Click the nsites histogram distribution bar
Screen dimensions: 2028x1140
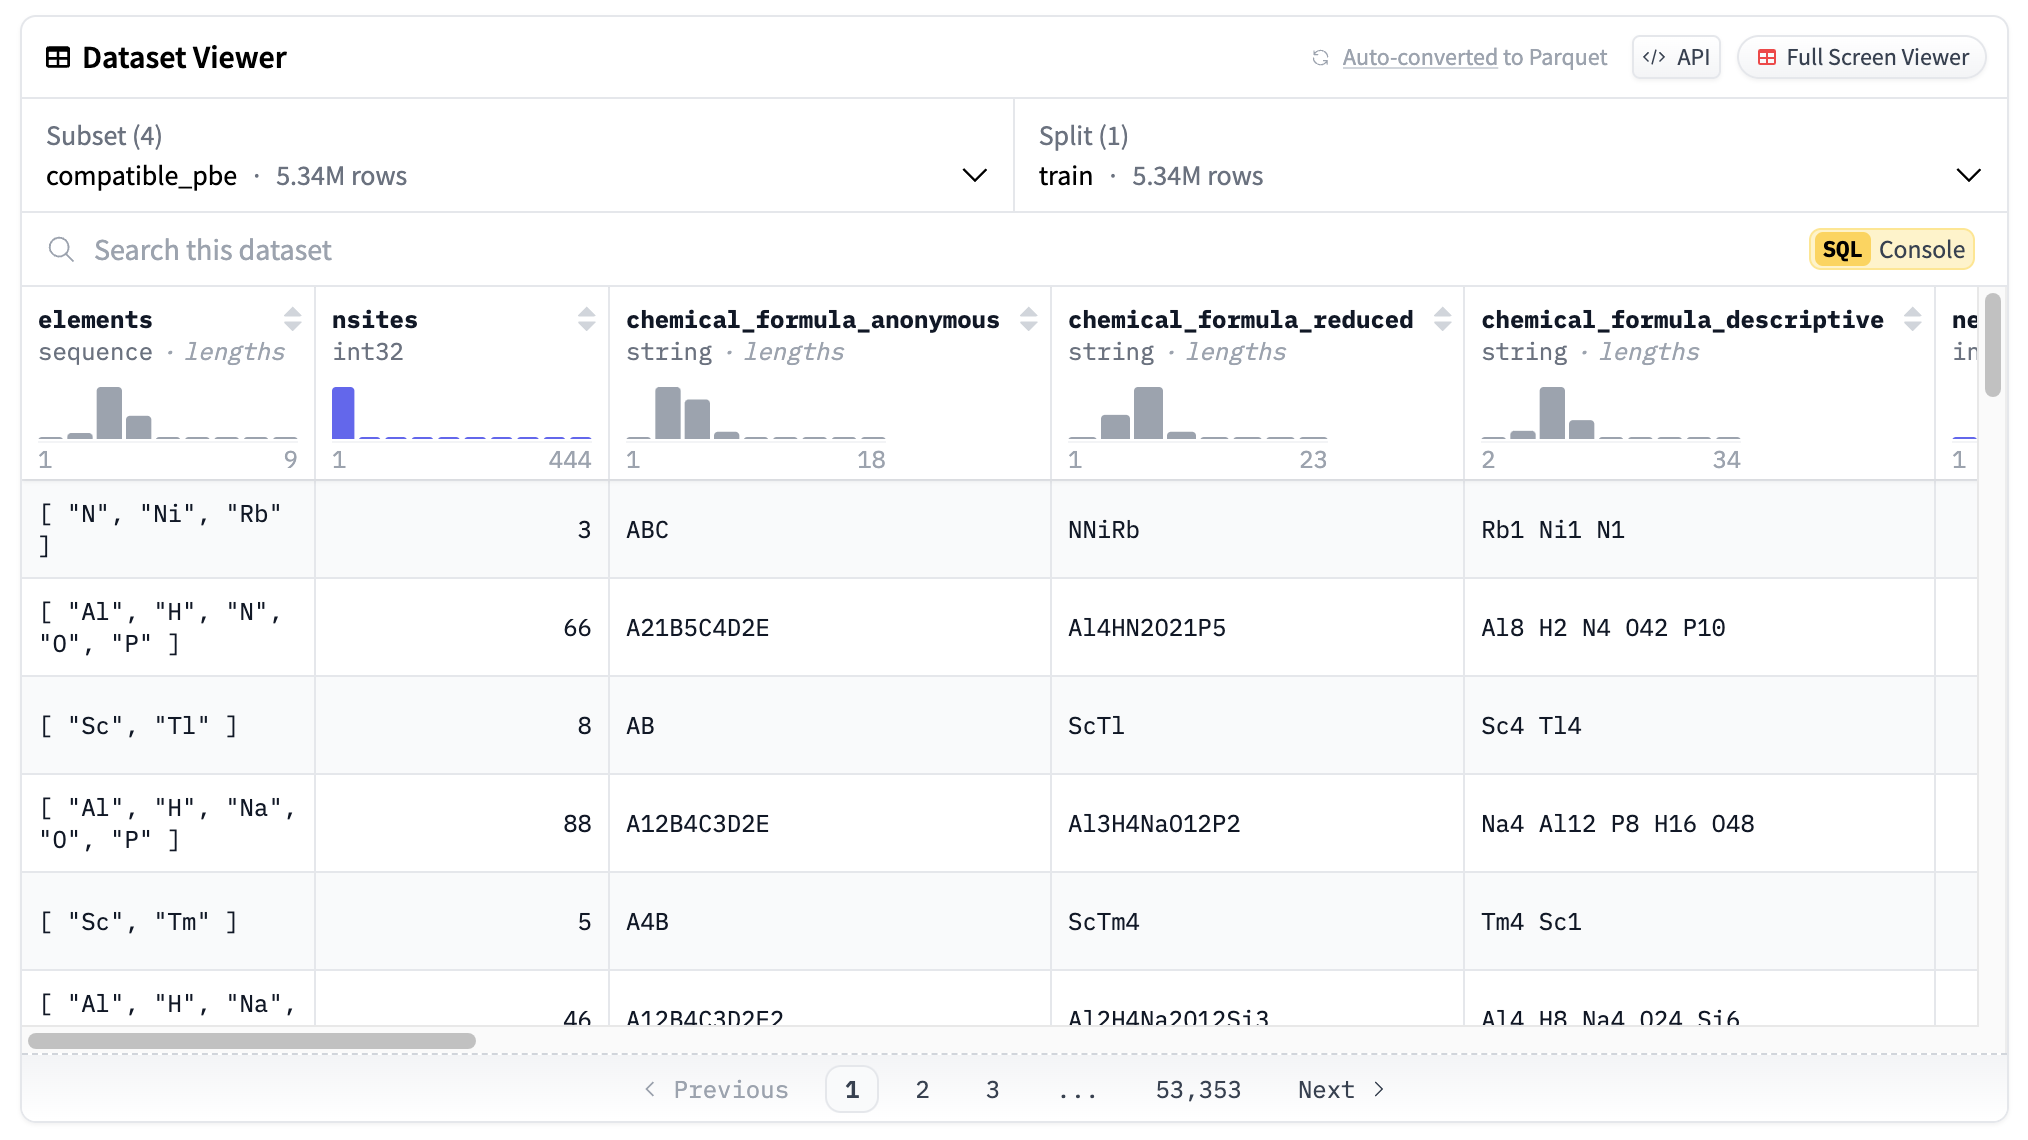[x=342, y=411]
